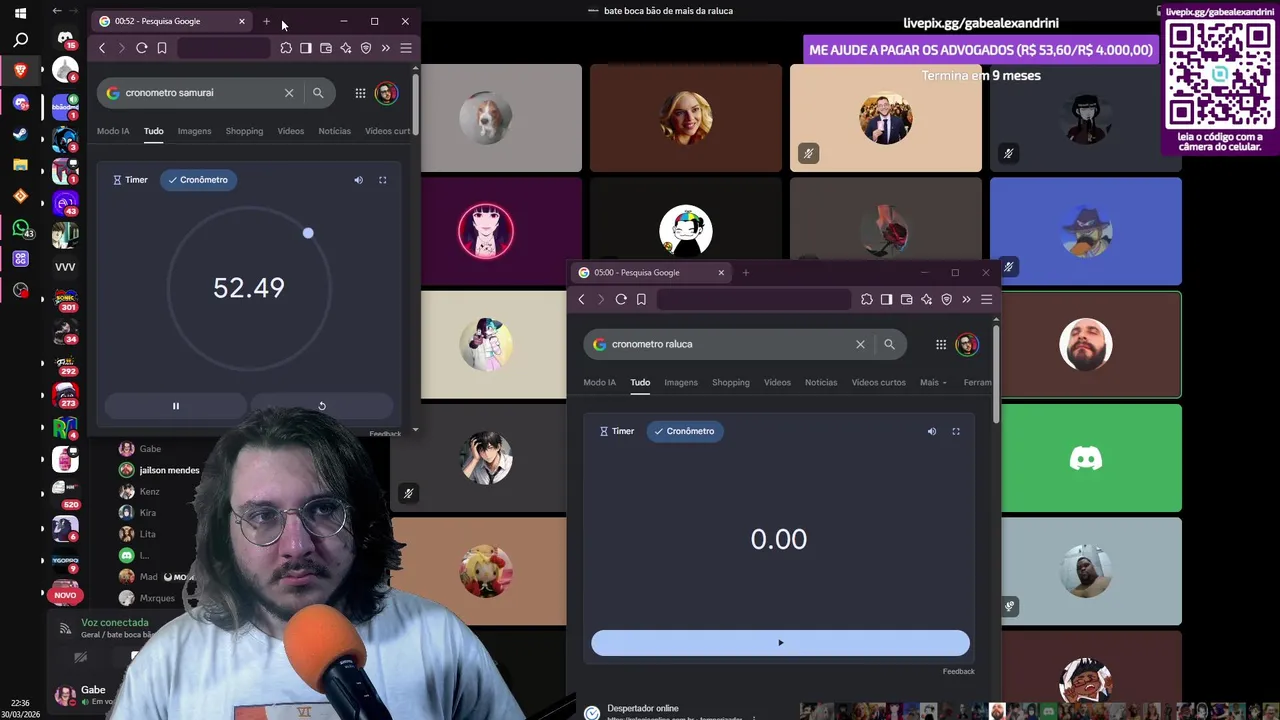Clear the 'cronometro raluca' search text
1280x720 pixels.
(x=860, y=344)
